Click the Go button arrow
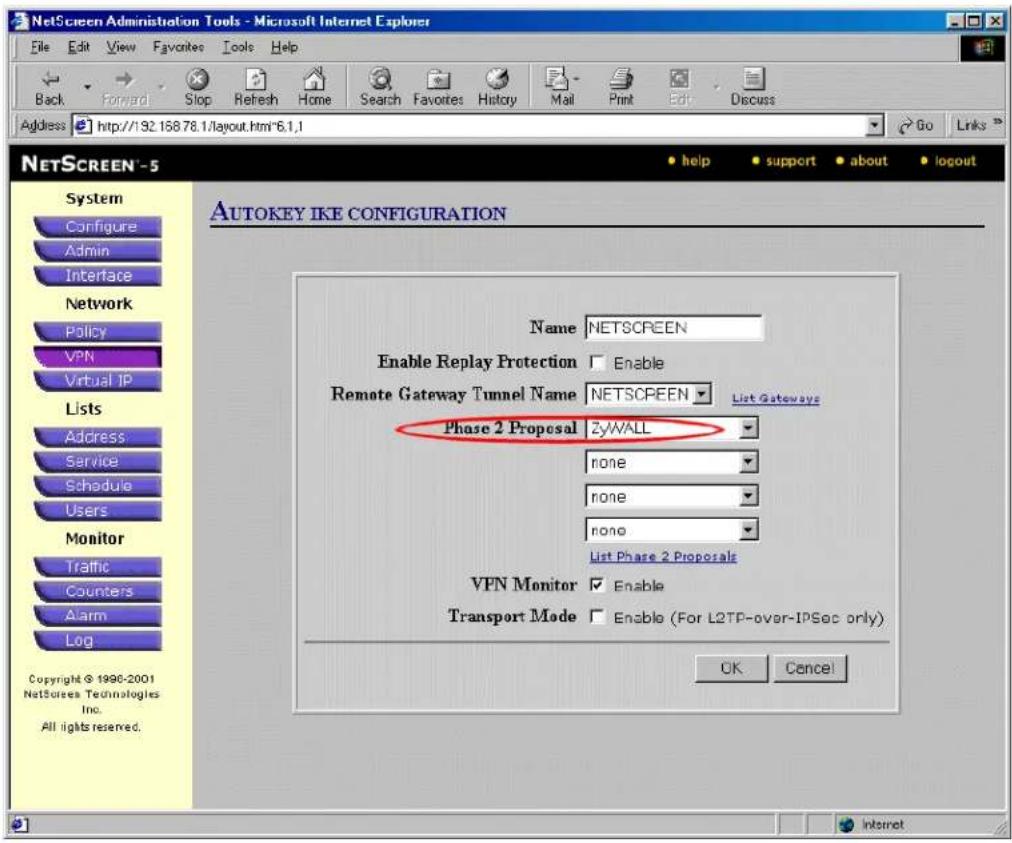This screenshot has height=843, width=1012. 905,126
